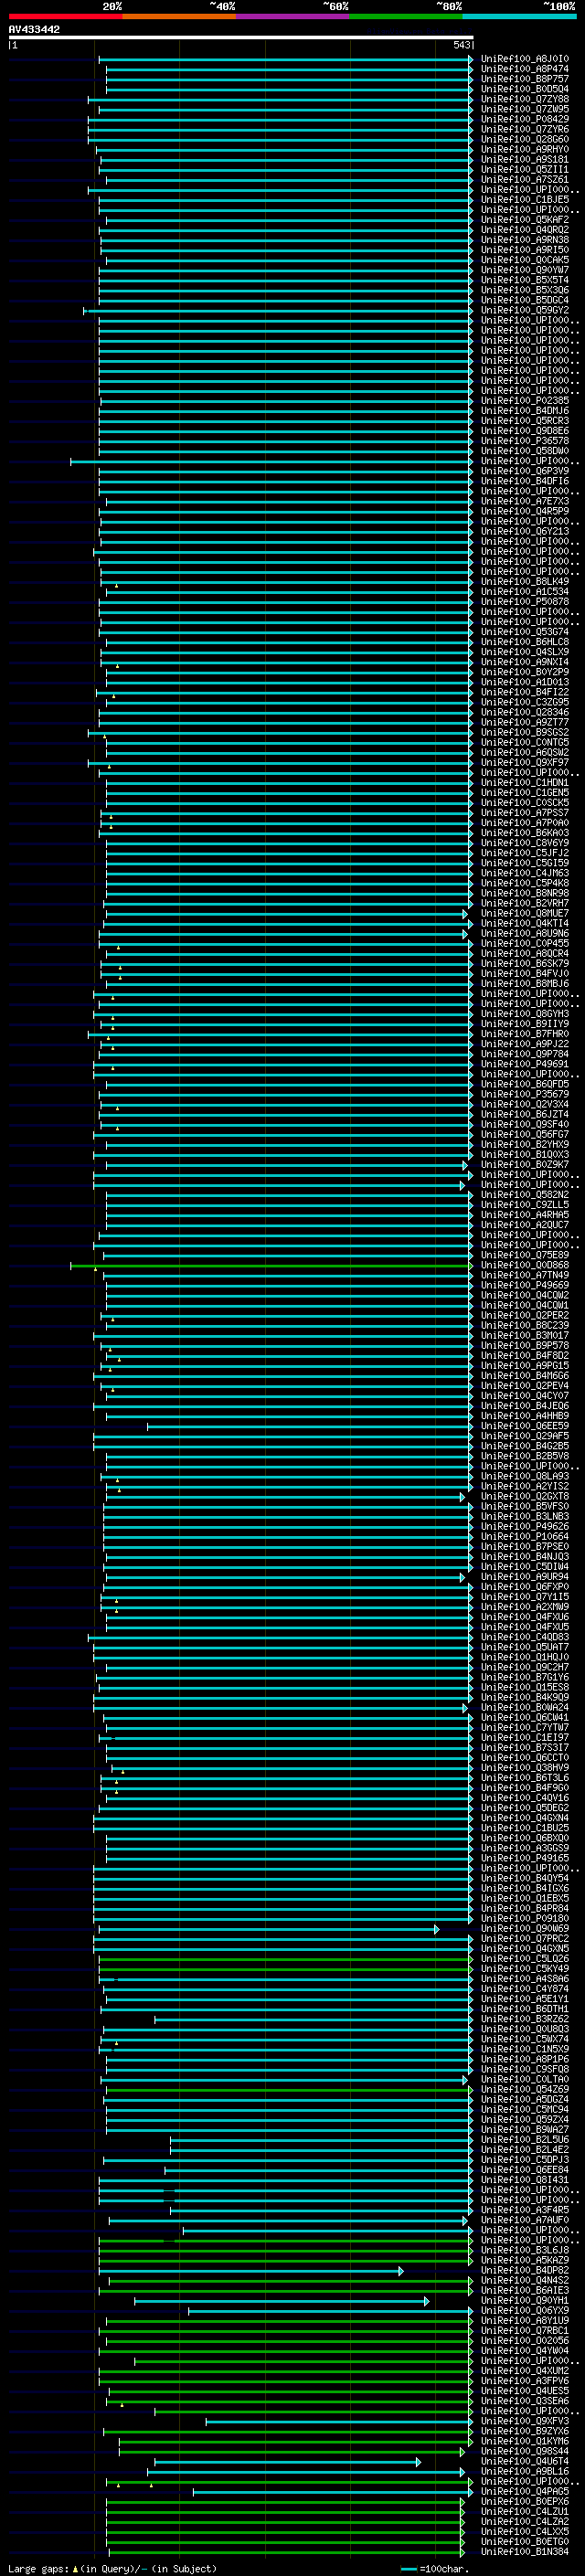This screenshot has height=2576, width=585.
Task: Click the query end position 543
Action: click(x=461, y=45)
